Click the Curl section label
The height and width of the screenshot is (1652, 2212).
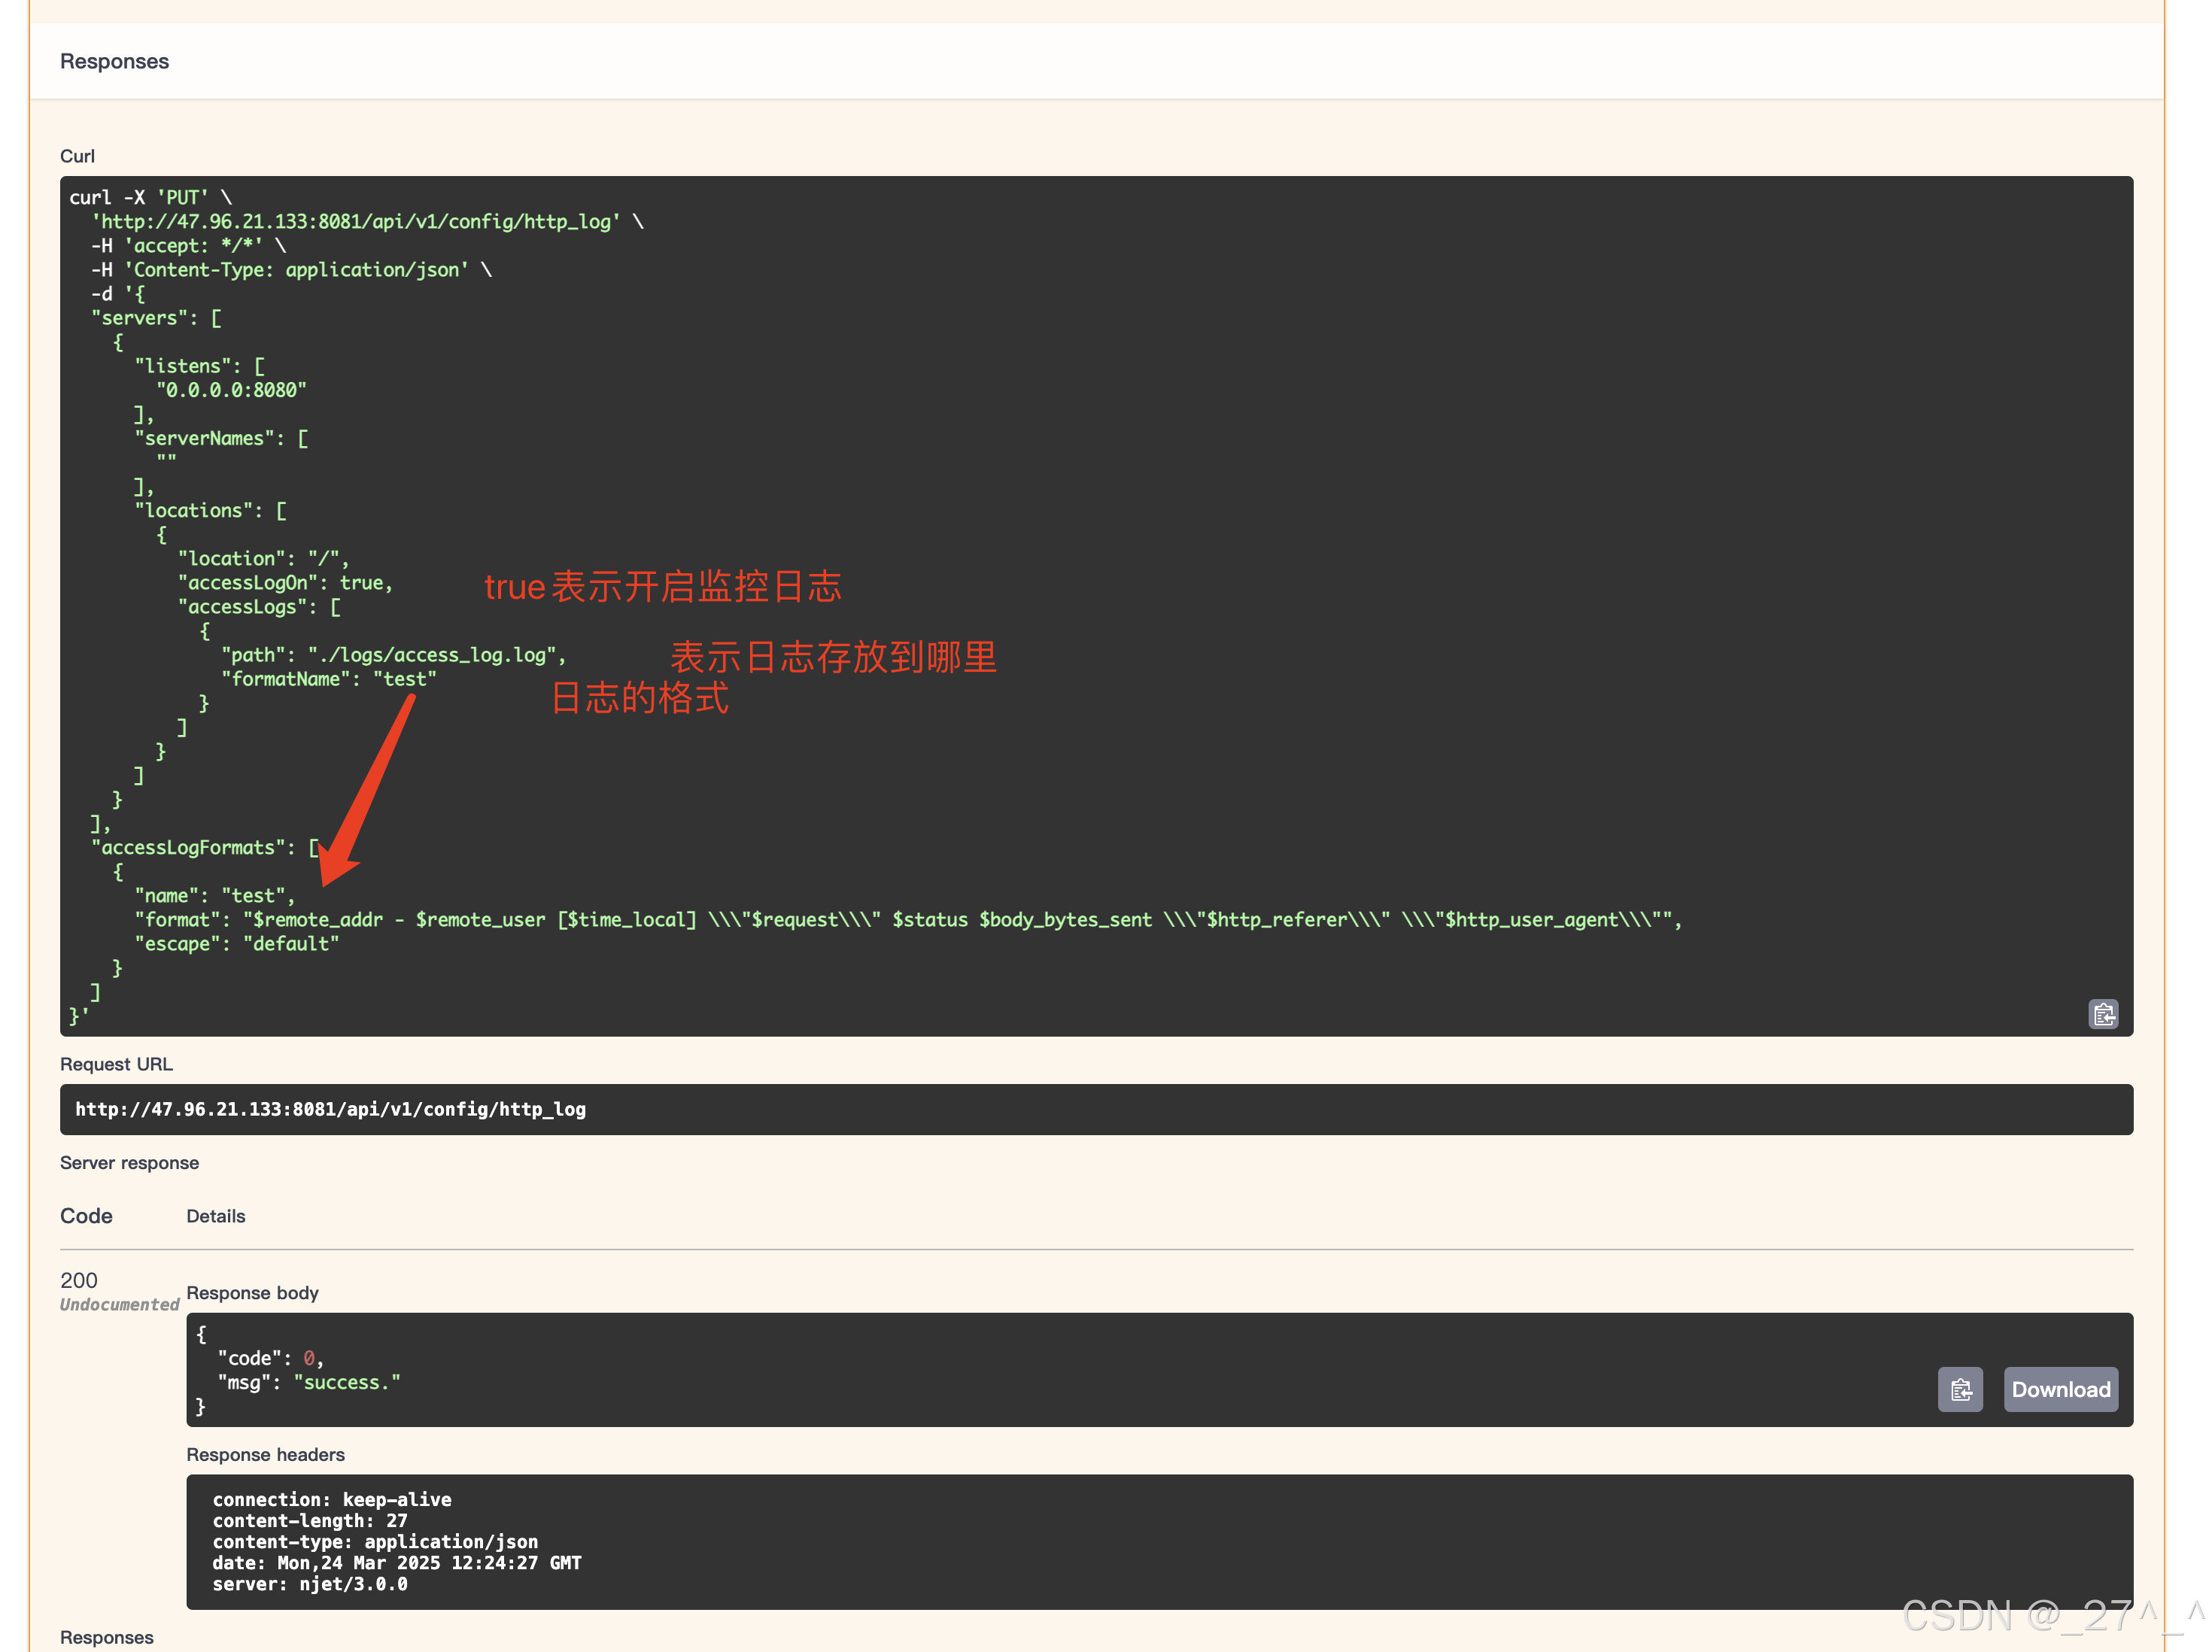[x=77, y=156]
